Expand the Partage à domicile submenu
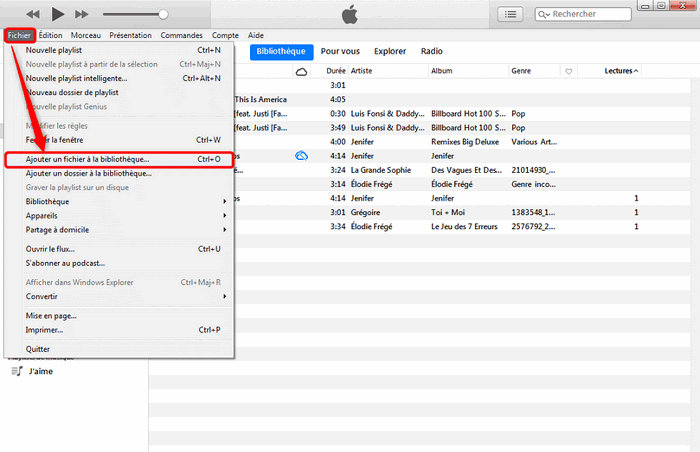700x452 pixels. [119, 230]
